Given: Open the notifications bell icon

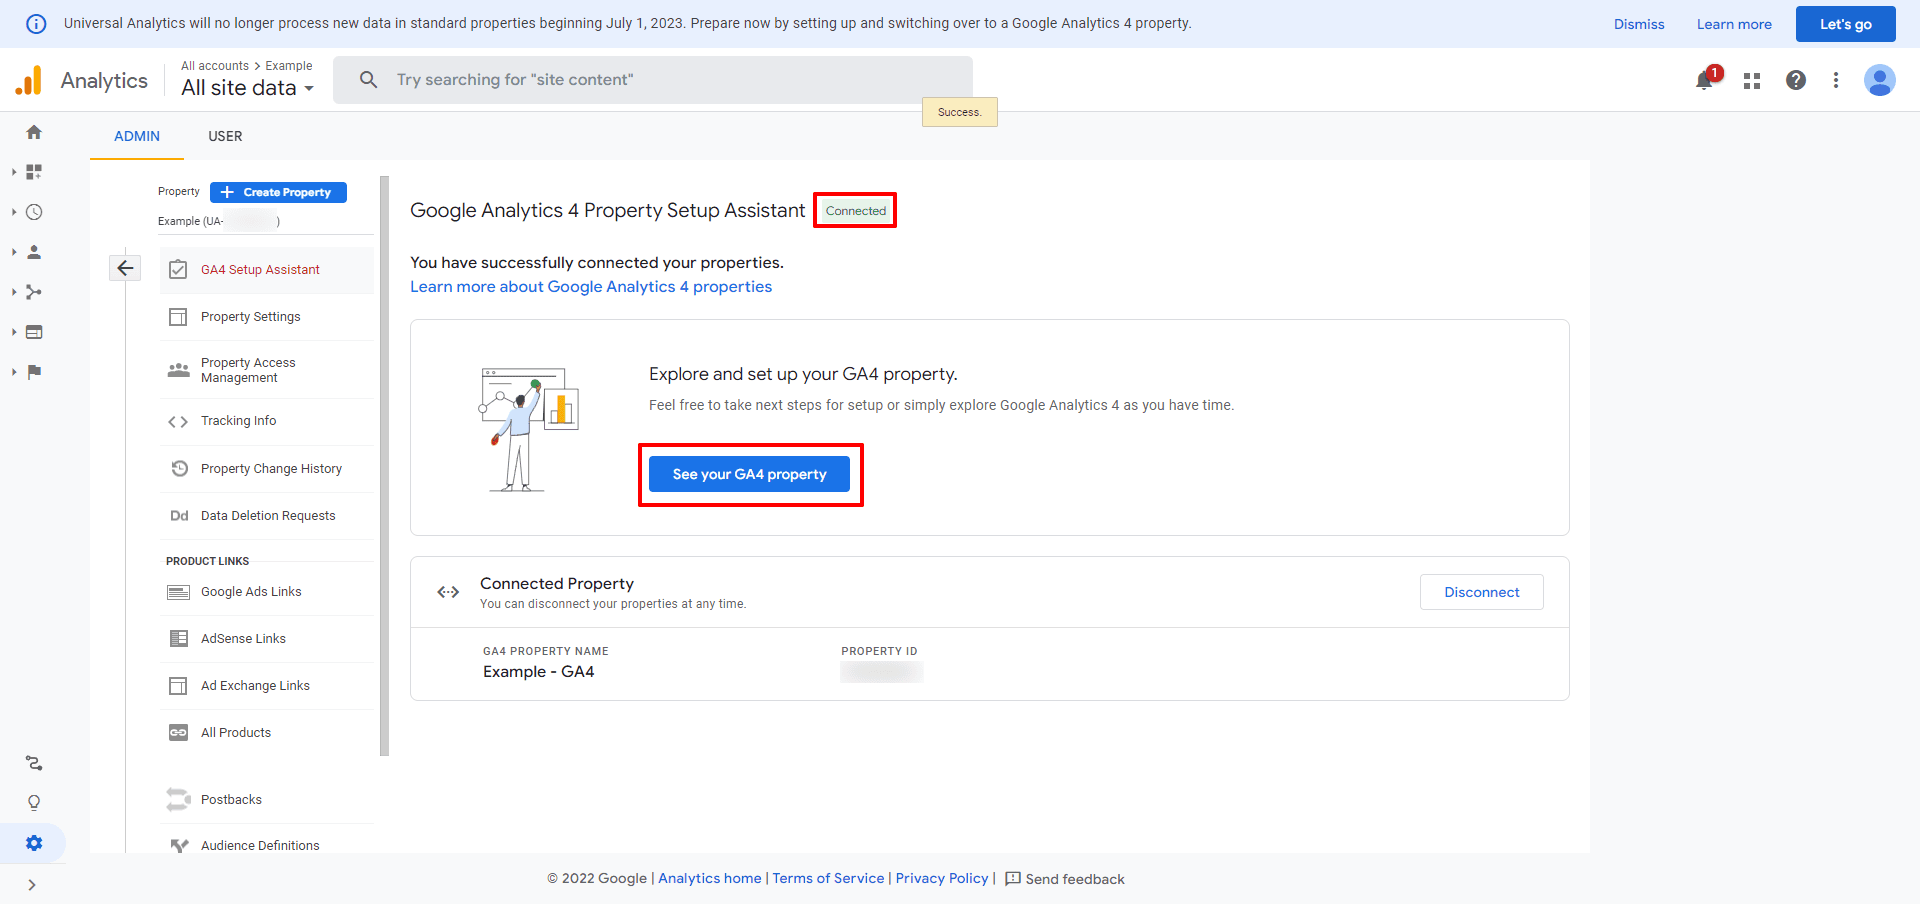Looking at the screenshot, I should [x=1705, y=80].
